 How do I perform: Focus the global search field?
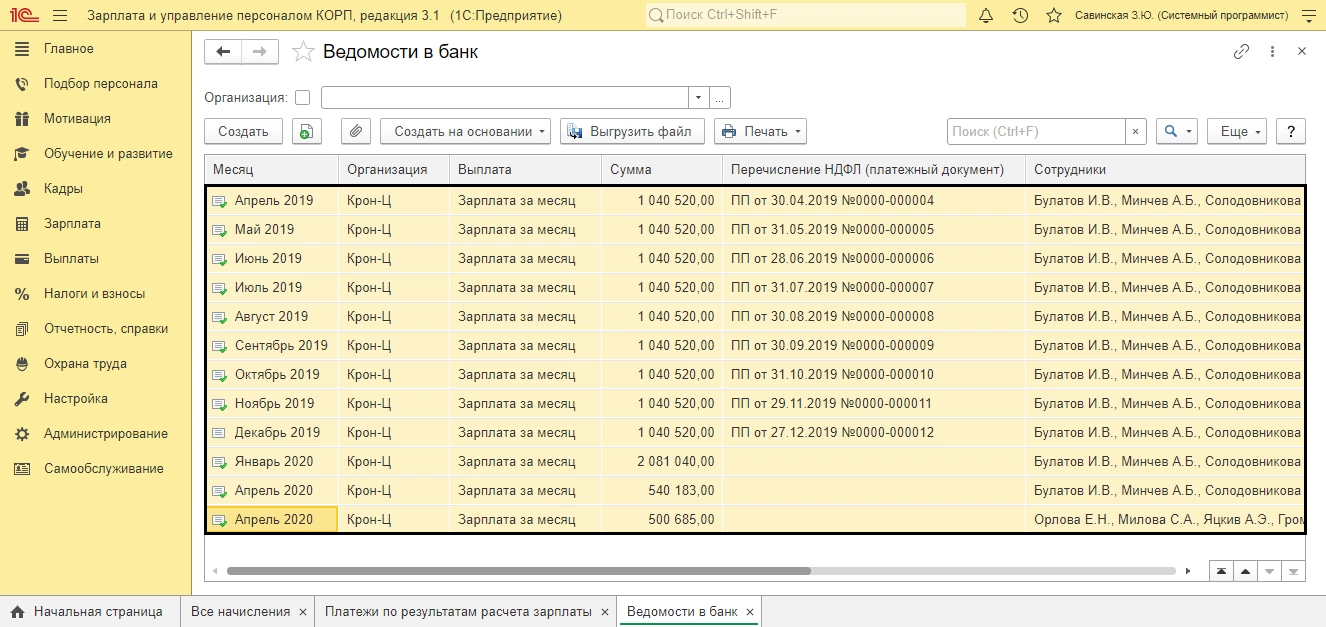pyautogui.click(x=806, y=15)
